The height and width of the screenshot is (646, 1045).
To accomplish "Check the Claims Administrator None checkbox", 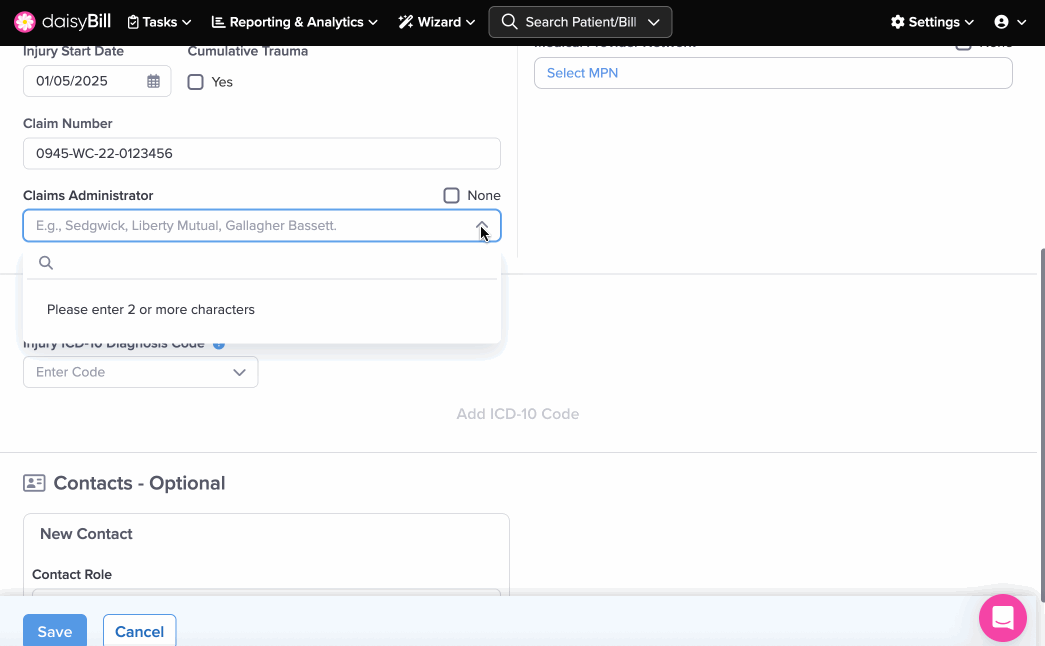I will pos(452,196).
